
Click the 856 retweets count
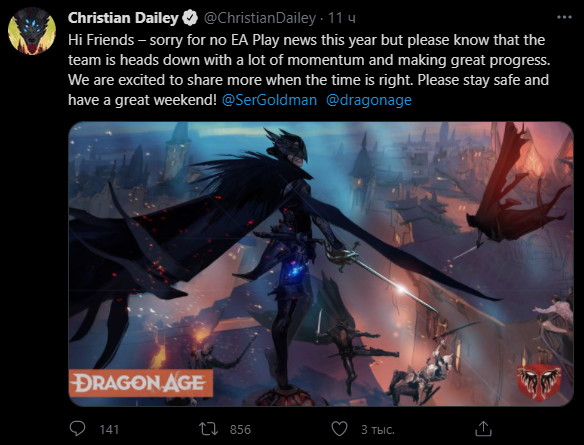240,429
